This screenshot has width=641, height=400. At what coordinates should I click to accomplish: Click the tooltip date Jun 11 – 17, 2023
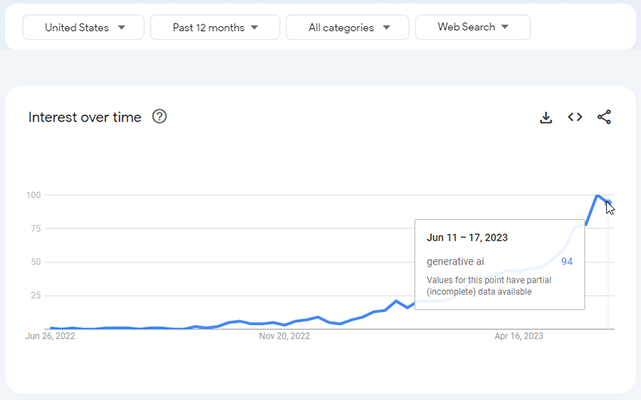(467, 238)
